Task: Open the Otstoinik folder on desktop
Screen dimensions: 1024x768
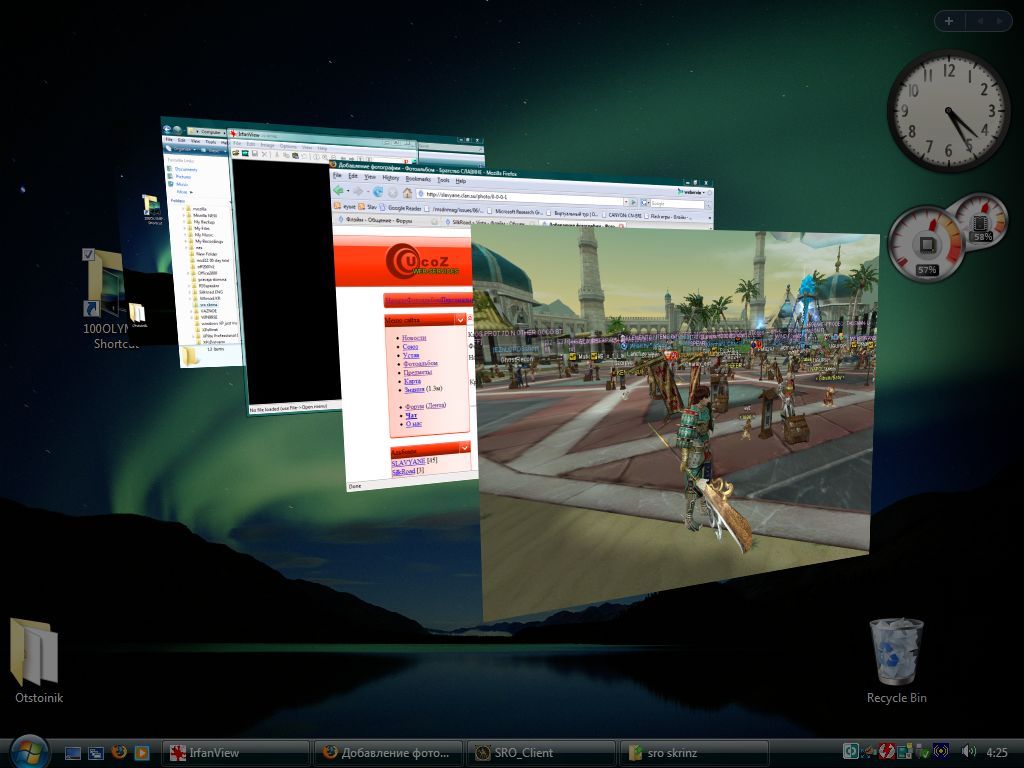Action: tap(35, 660)
